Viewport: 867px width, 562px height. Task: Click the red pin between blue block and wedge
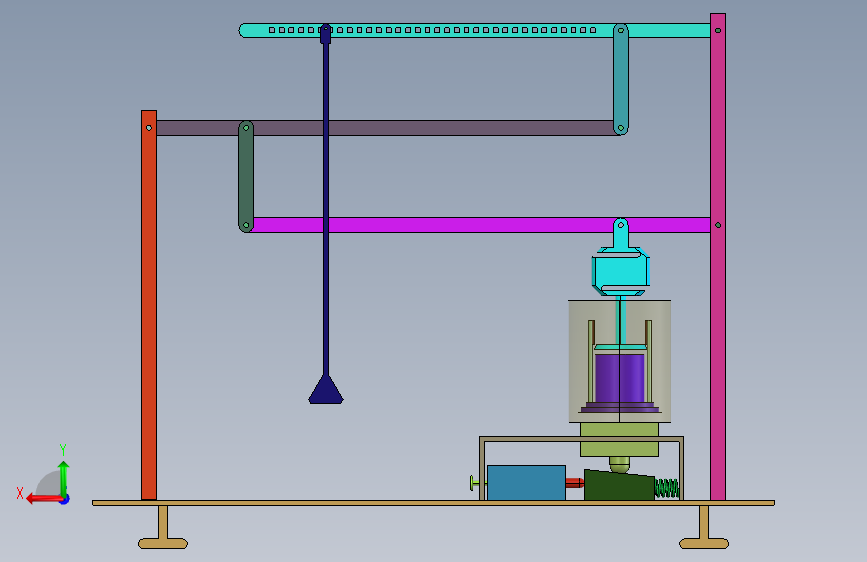tap(574, 483)
